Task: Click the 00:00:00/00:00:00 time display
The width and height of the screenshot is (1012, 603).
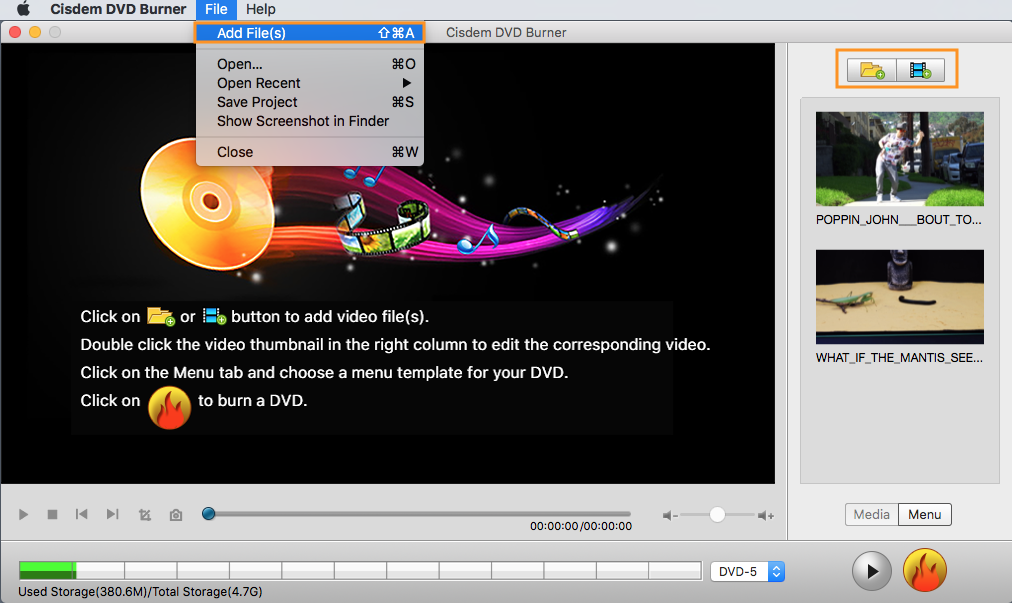Action: 581,526
